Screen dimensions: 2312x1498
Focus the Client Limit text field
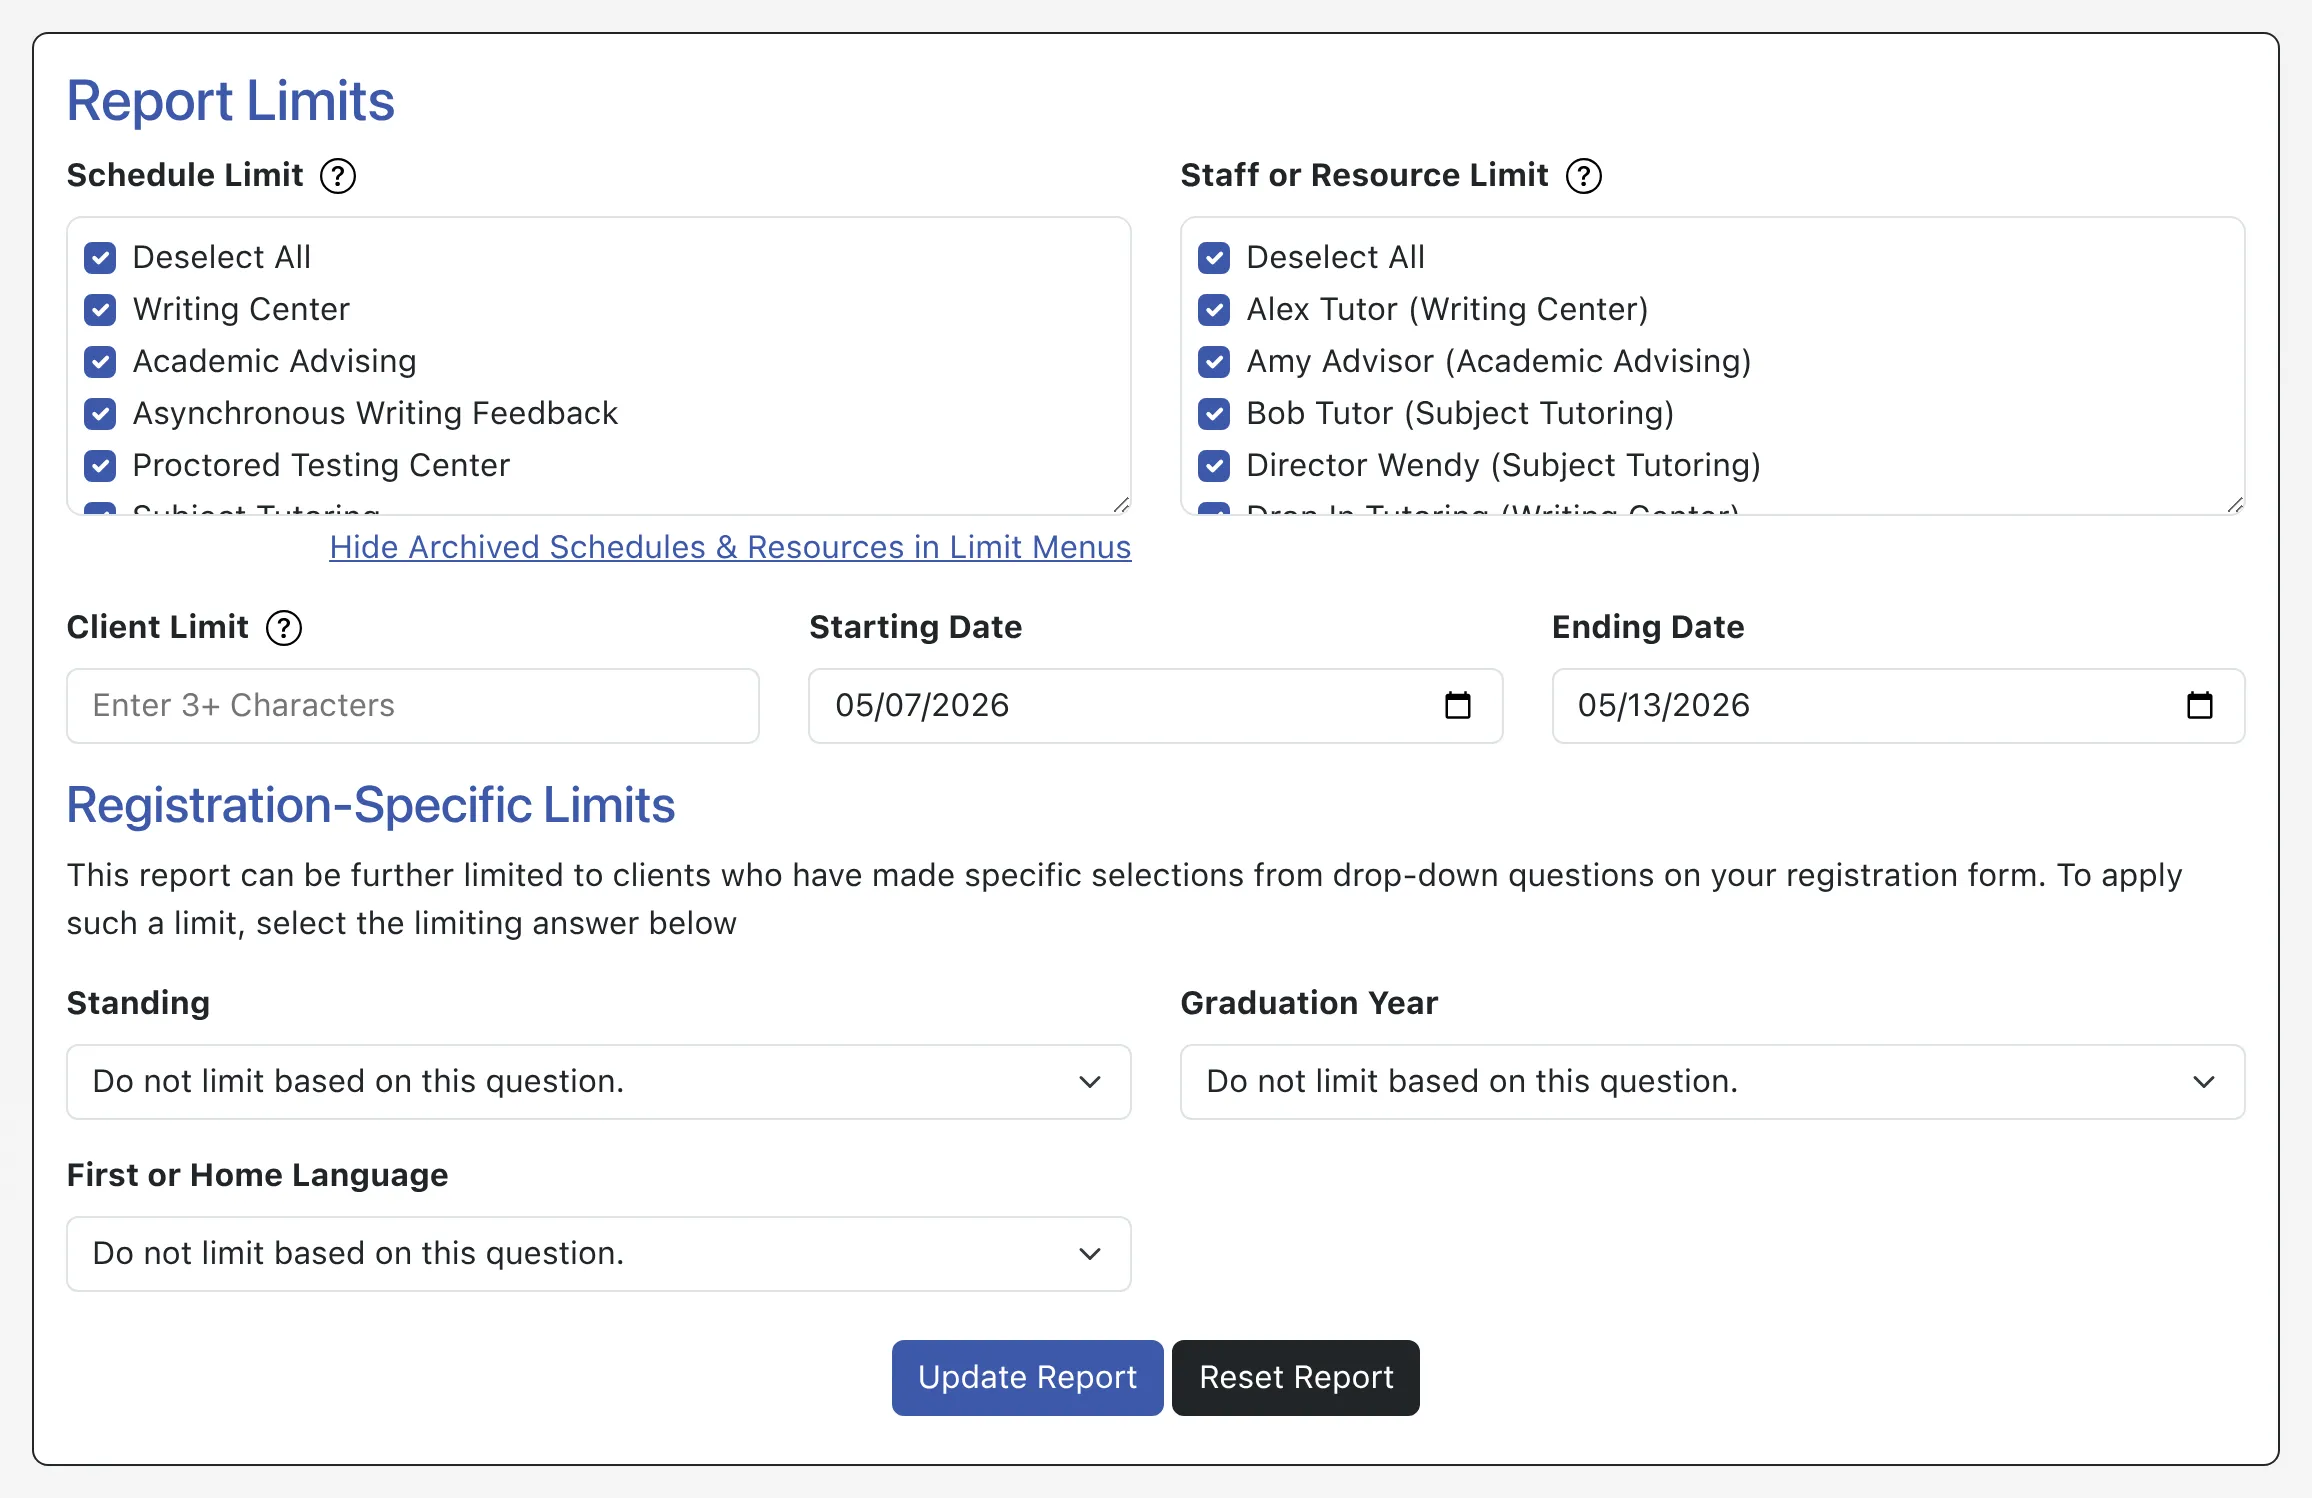413,706
